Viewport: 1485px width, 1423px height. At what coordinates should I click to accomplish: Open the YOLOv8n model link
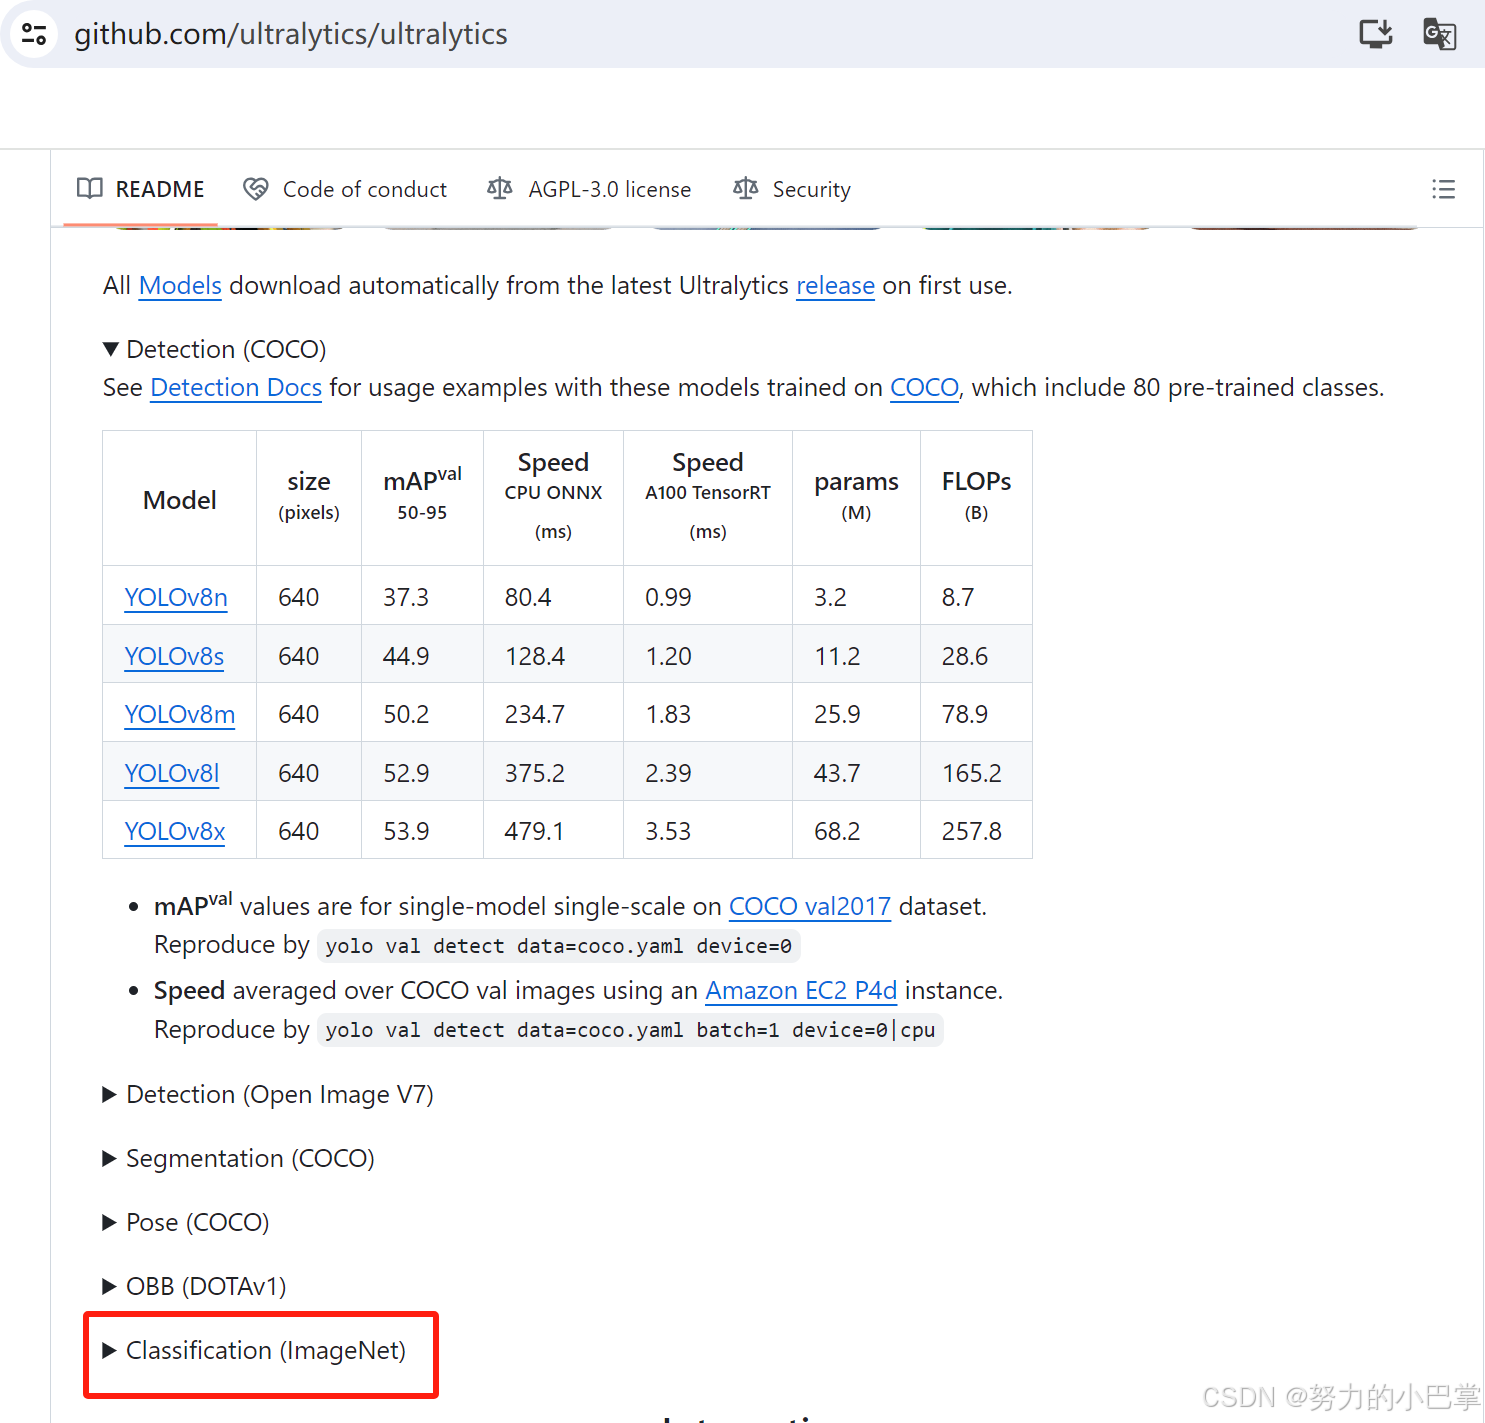click(176, 597)
